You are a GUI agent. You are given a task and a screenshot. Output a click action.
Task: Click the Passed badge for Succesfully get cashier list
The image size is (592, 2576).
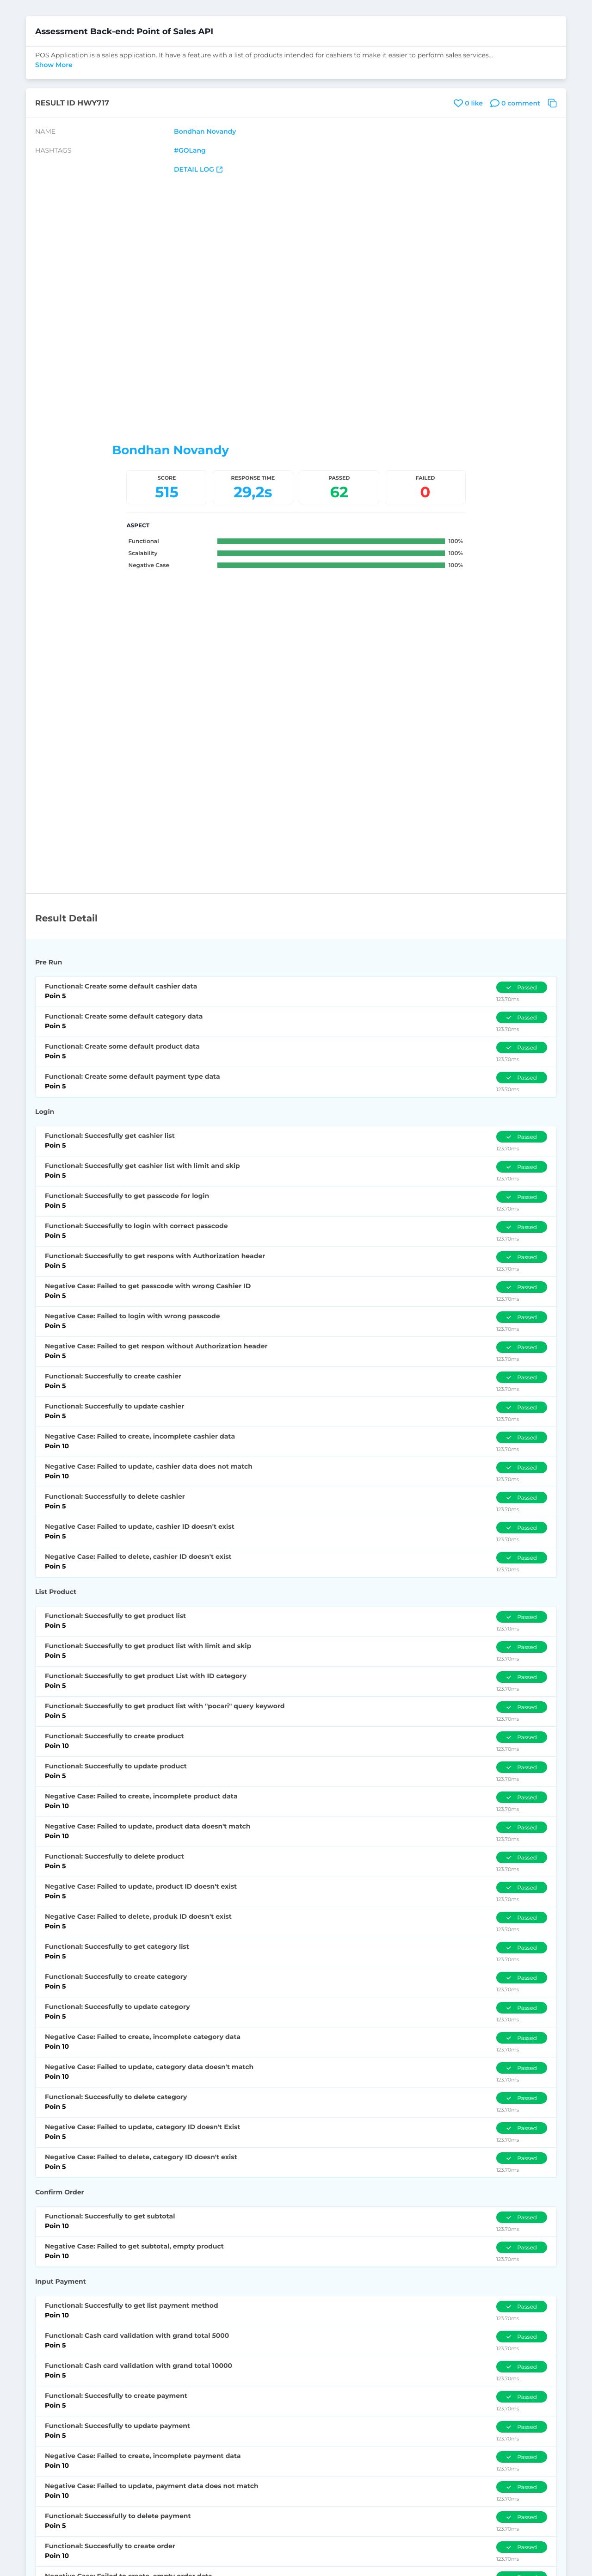click(x=521, y=1136)
